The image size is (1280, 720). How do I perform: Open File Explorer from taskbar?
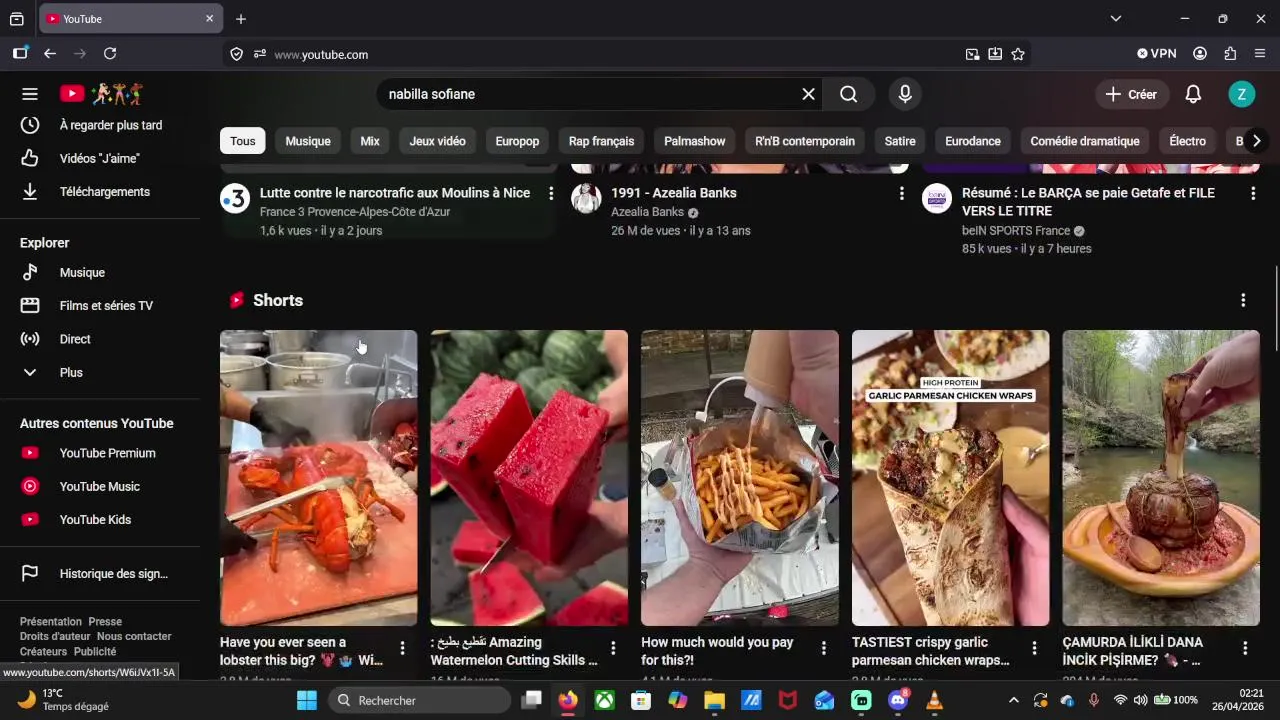click(x=714, y=700)
